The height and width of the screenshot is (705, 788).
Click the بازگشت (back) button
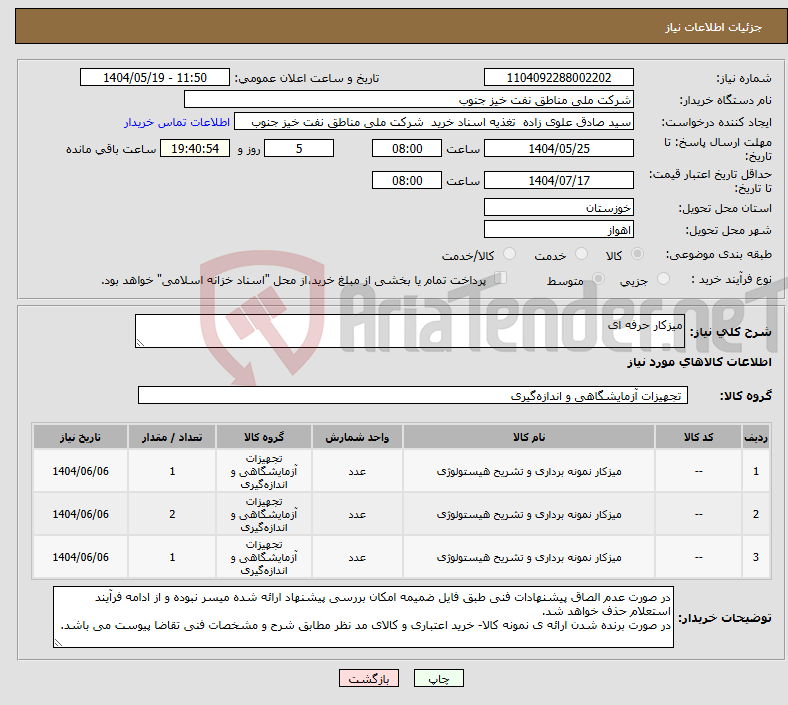[368, 678]
